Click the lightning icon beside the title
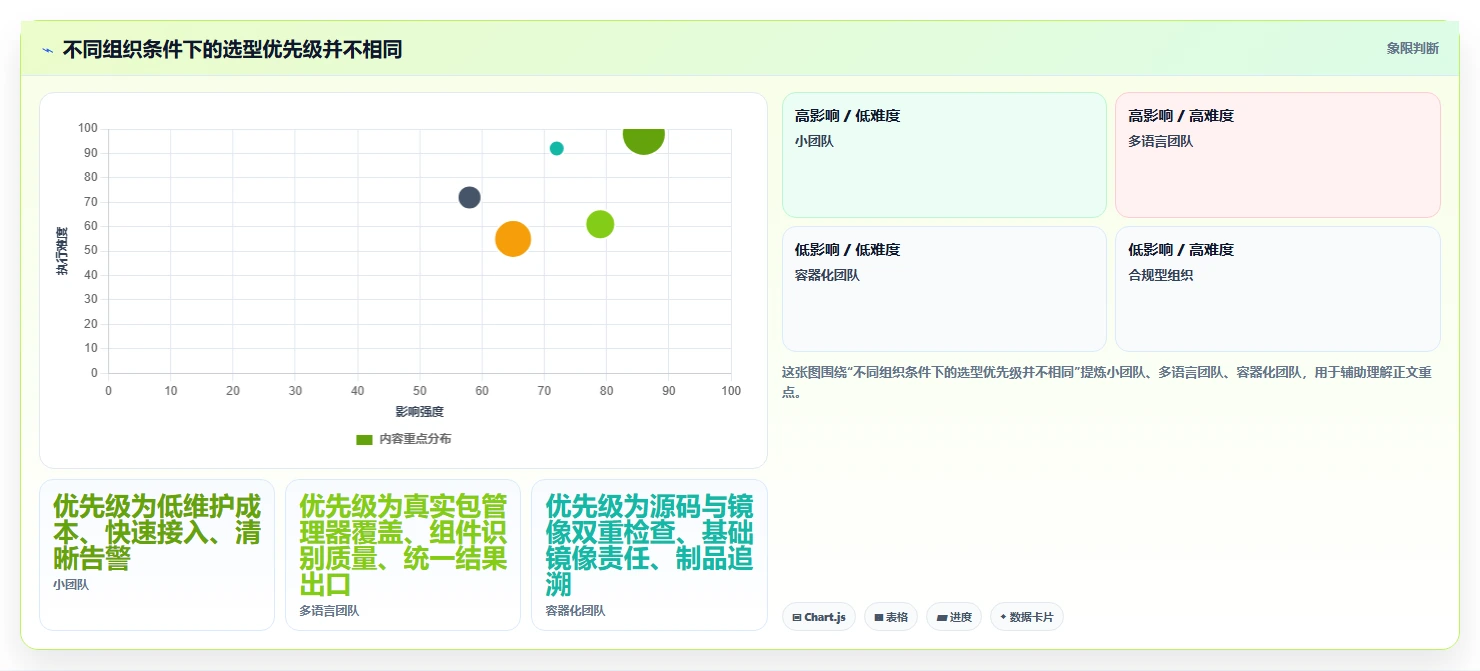Screen dimensions: 1480x671 48,50
